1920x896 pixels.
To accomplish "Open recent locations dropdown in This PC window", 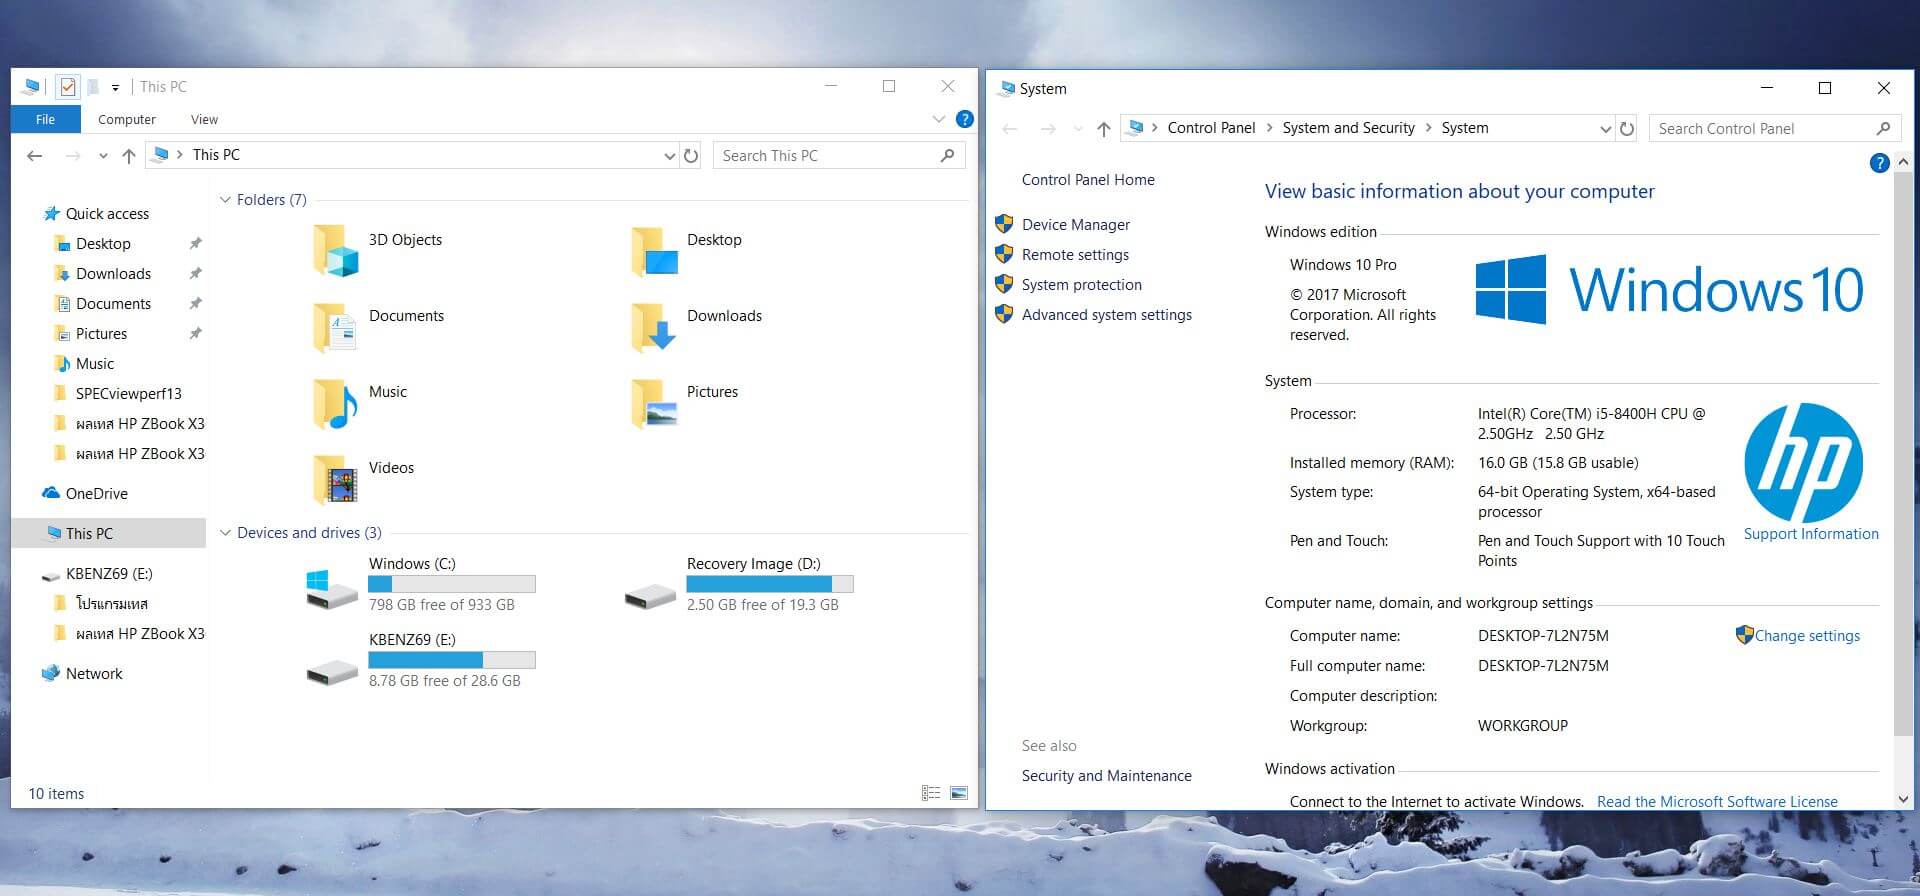I will [x=103, y=156].
